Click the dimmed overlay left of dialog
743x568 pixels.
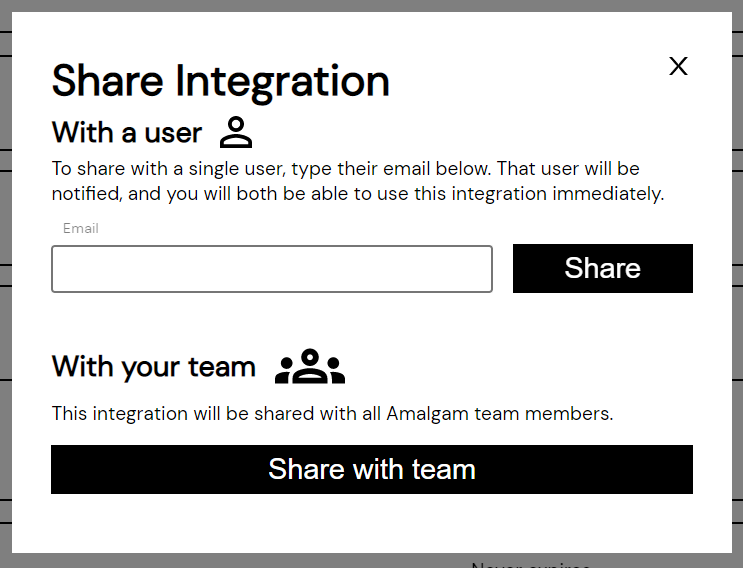click(5, 284)
